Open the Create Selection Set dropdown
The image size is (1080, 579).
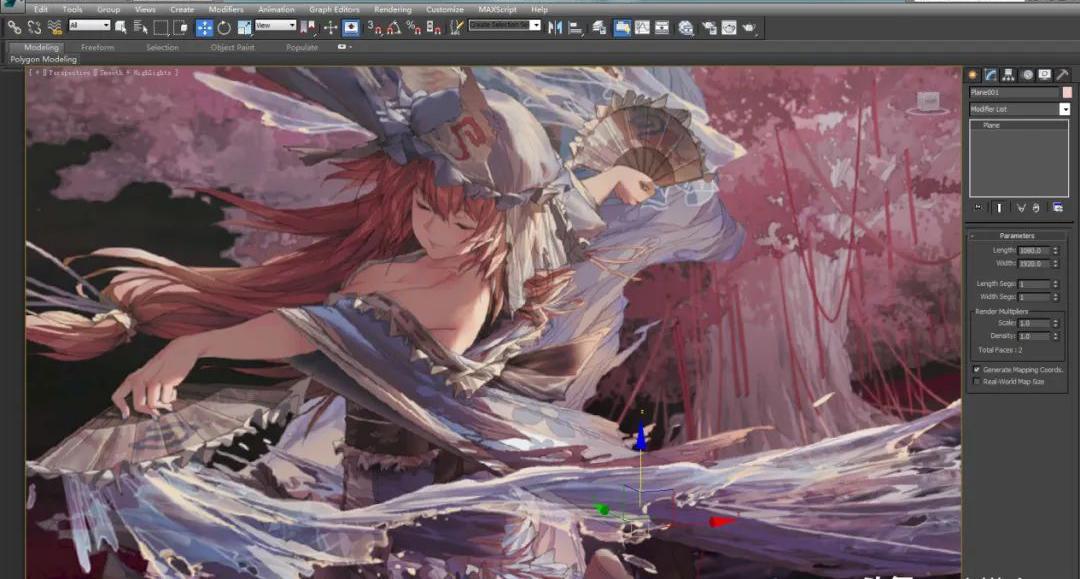tap(505, 25)
